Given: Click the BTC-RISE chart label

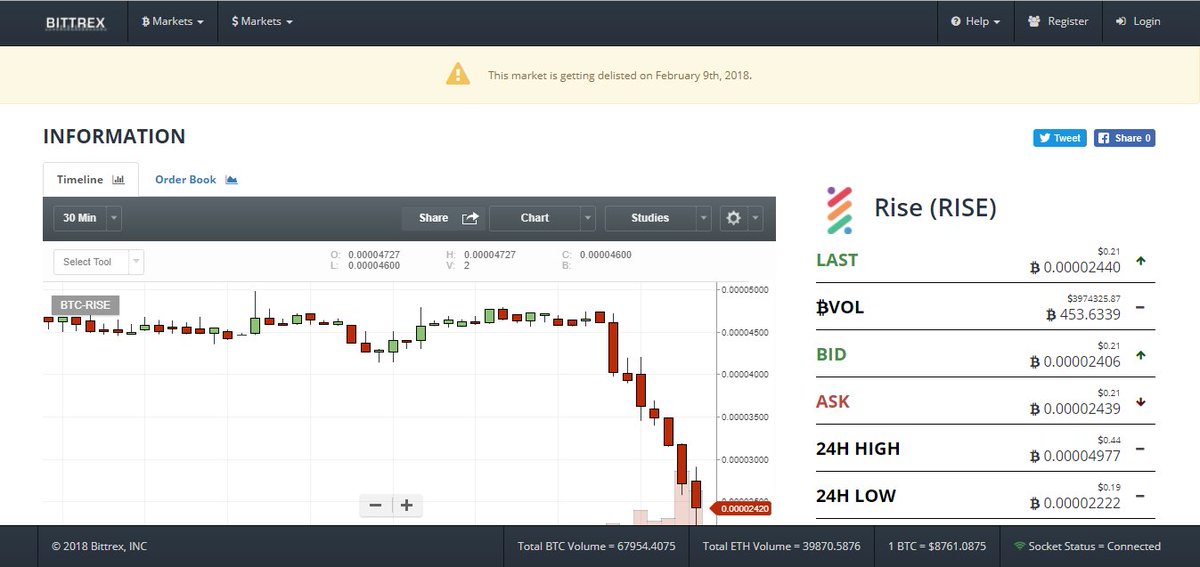Looking at the screenshot, I should (85, 305).
